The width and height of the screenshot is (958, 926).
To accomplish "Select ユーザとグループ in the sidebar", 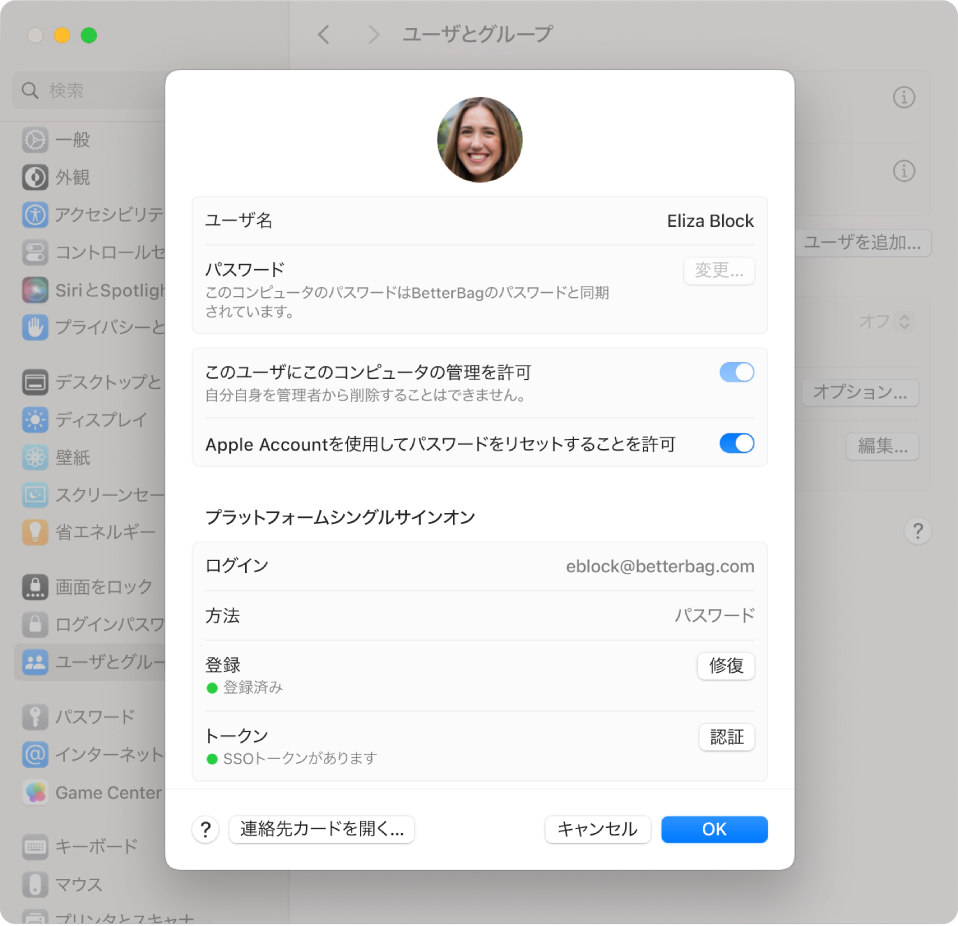I will (x=33, y=662).
